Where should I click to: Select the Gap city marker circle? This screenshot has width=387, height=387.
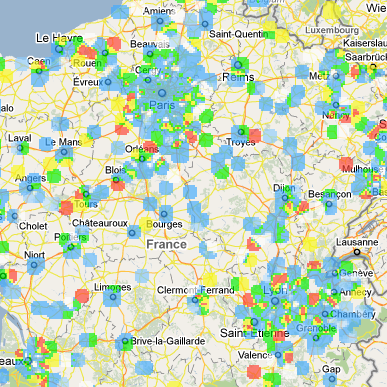pos(331,379)
